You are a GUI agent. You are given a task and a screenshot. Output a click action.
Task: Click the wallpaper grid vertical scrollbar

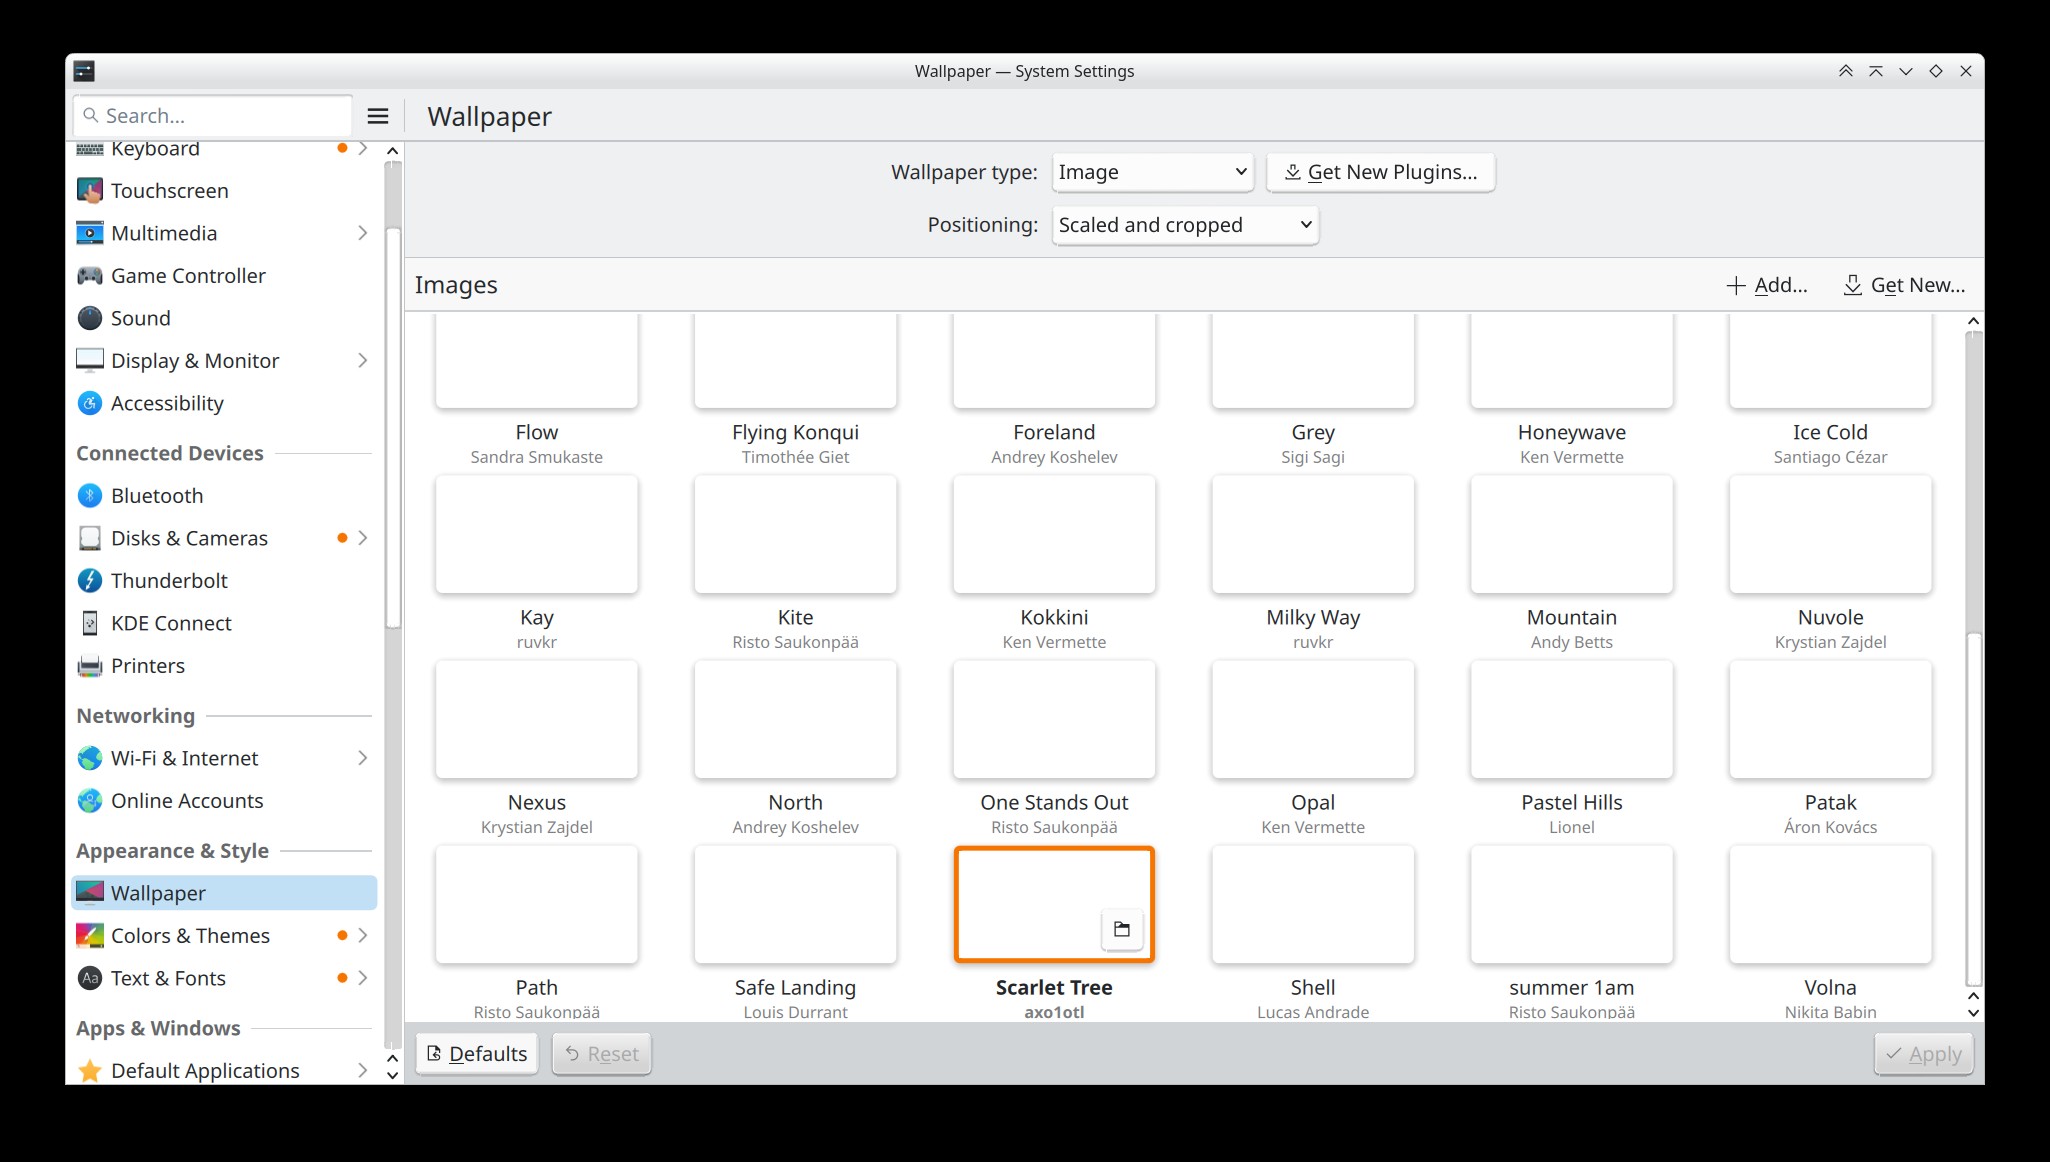(1973, 808)
